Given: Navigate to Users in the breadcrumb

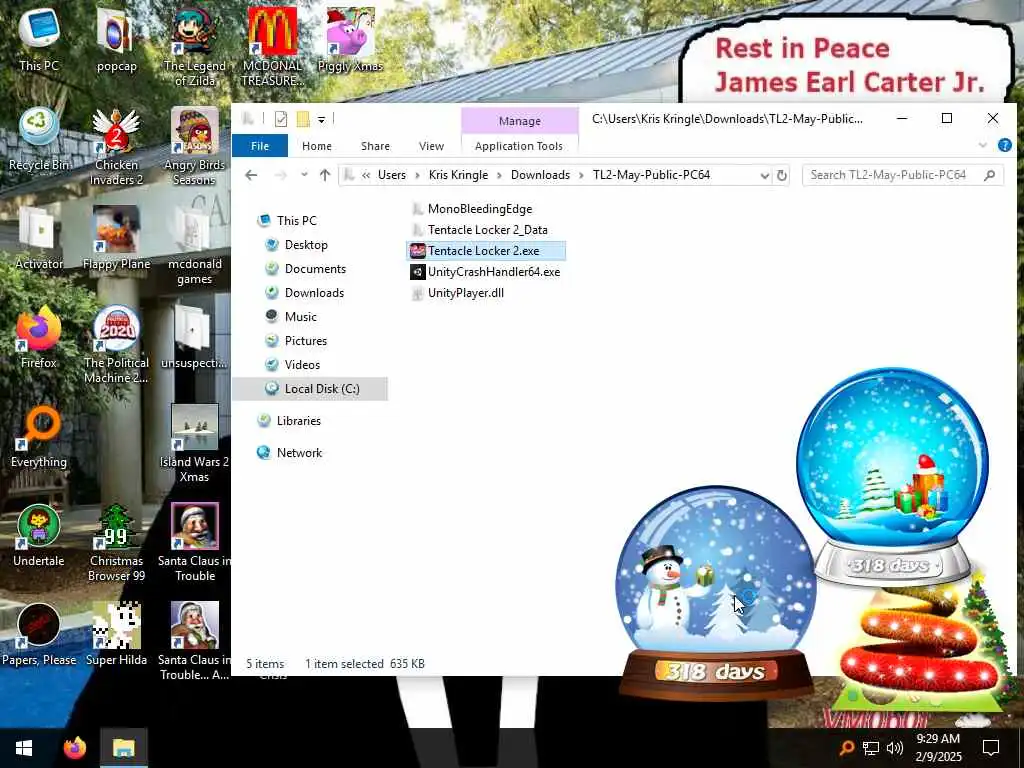Looking at the screenshot, I should click(392, 175).
